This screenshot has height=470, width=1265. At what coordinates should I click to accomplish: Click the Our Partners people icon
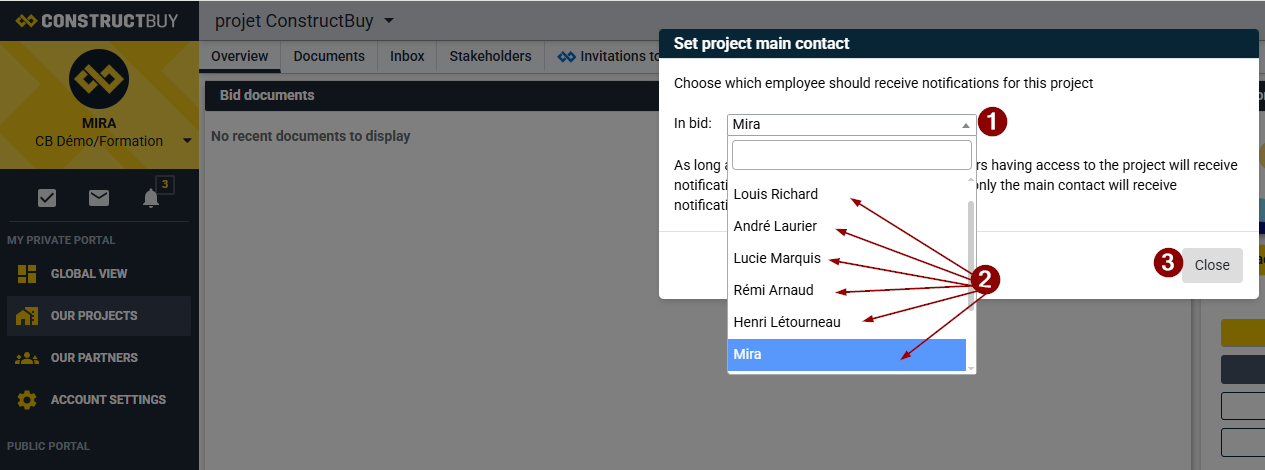point(27,358)
